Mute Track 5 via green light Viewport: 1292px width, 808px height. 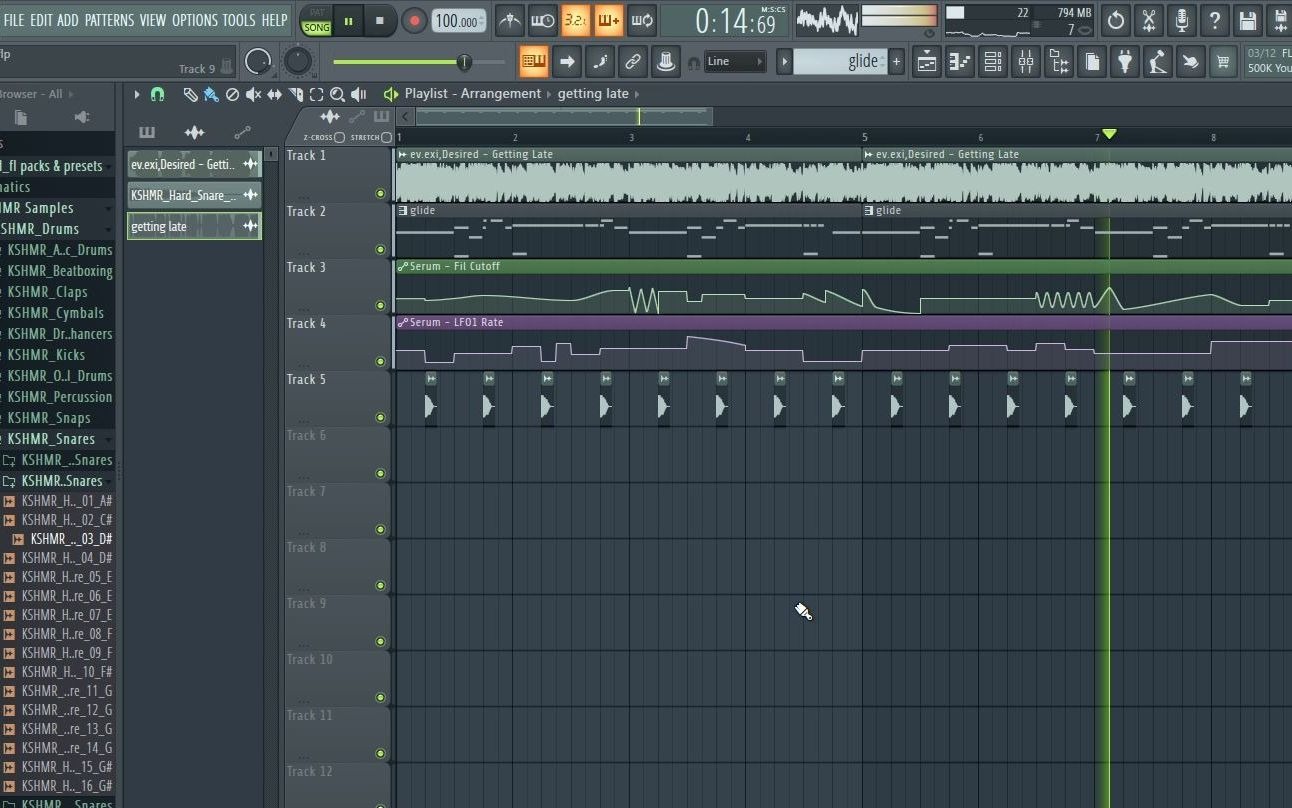380,417
